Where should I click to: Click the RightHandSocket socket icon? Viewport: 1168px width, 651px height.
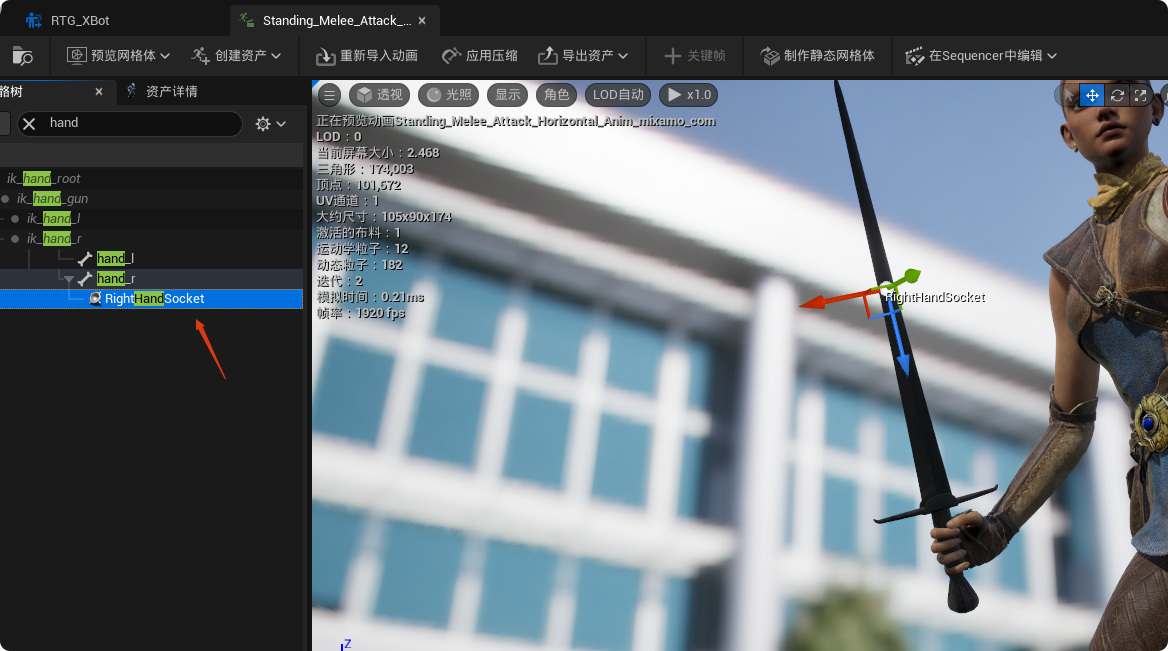pyautogui.click(x=95, y=299)
